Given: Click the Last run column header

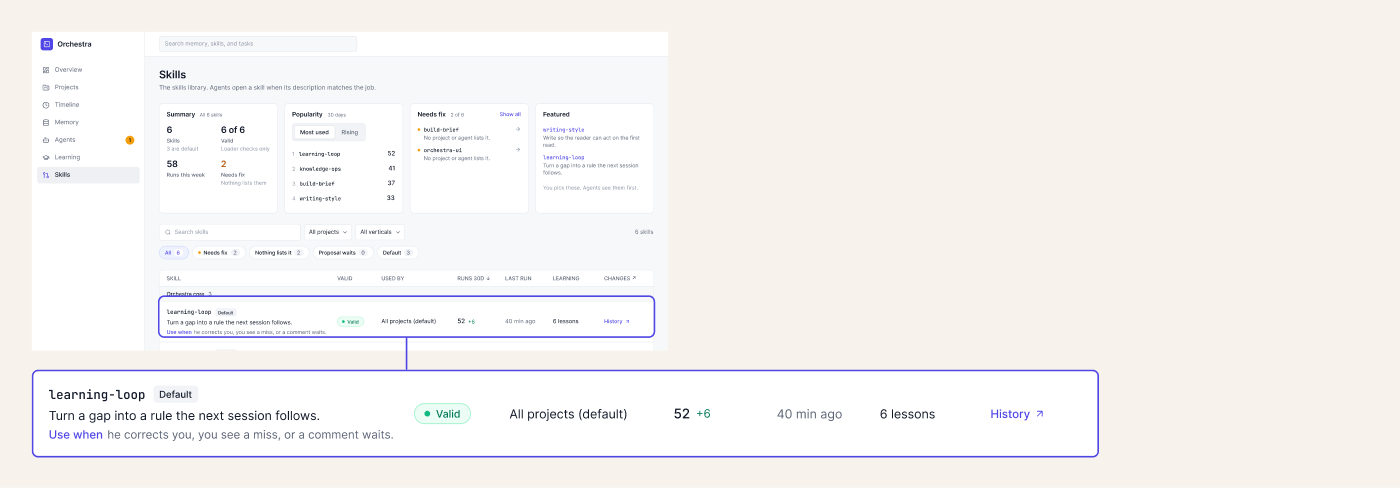Looking at the screenshot, I should pos(518,278).
